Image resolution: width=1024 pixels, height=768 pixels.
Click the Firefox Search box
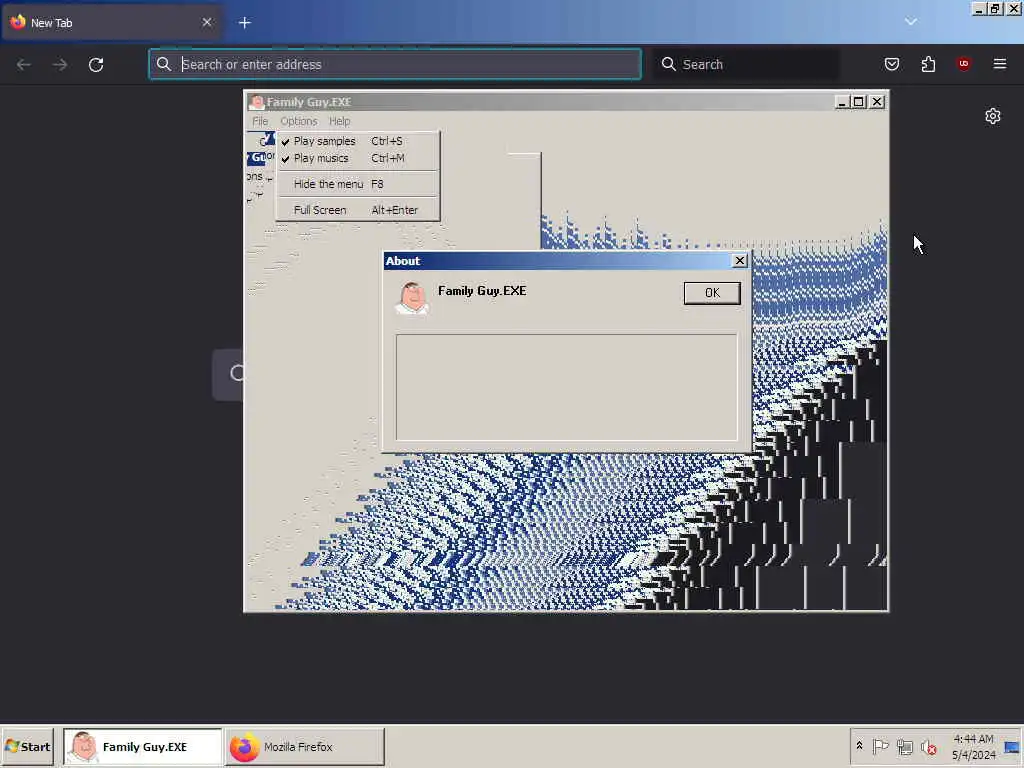click(x=746, y=64)
